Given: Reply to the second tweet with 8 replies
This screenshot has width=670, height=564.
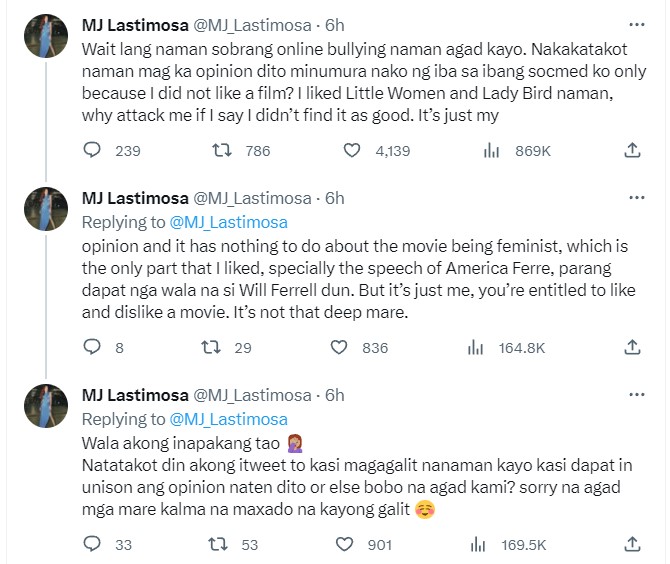Looking at the screenshot, I should [92, 347].
